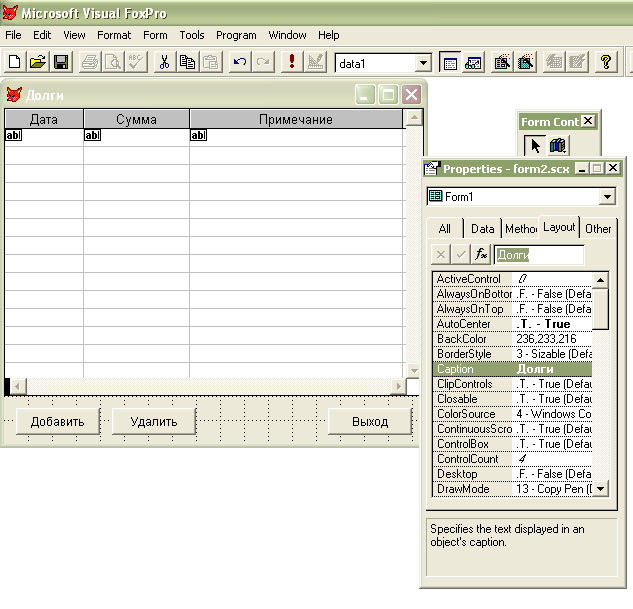Viewport: 633px width, 609px height.
Task: Open the function expression builder (fx) button
Action: pyautogui.click(x=481, y=255)
